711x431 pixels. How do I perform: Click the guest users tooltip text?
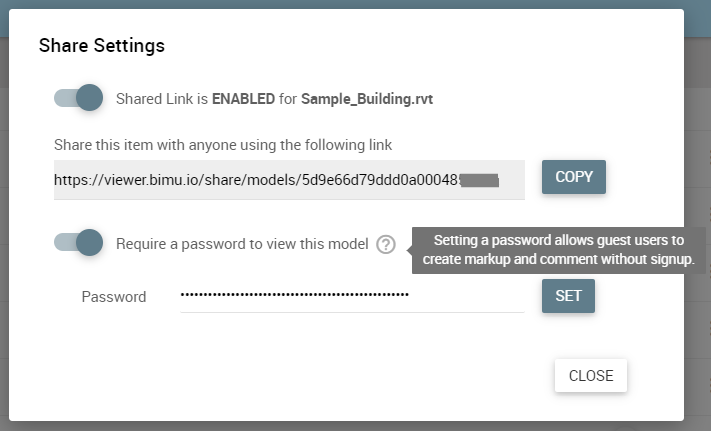559,250
